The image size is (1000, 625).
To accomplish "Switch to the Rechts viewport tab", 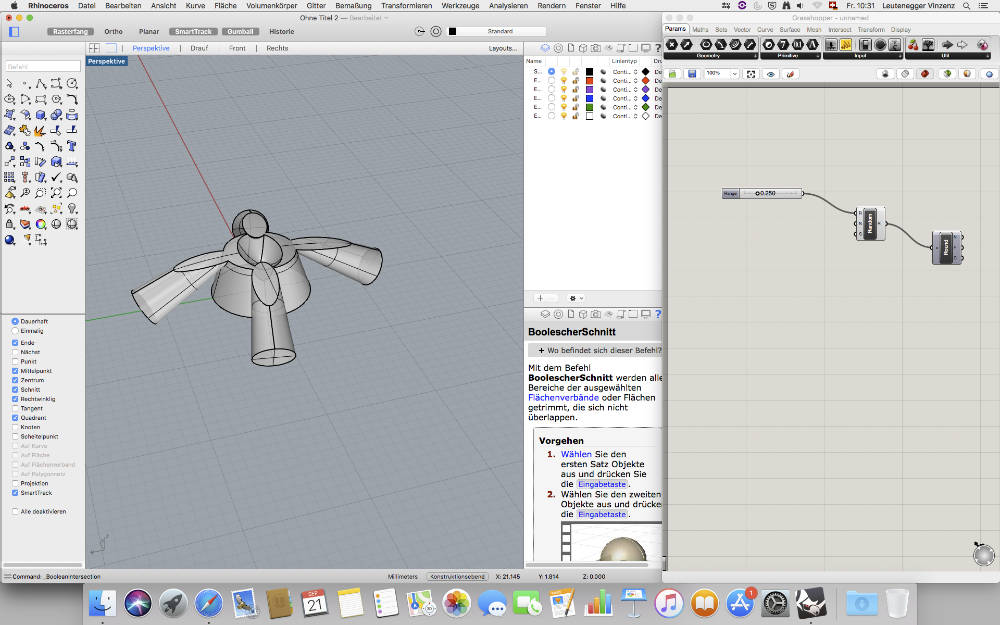I will click(x=277, y=48).
